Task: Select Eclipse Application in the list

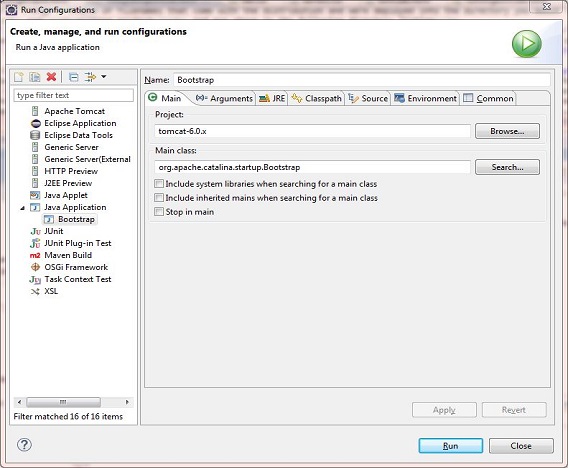Action: coord(80,123)
